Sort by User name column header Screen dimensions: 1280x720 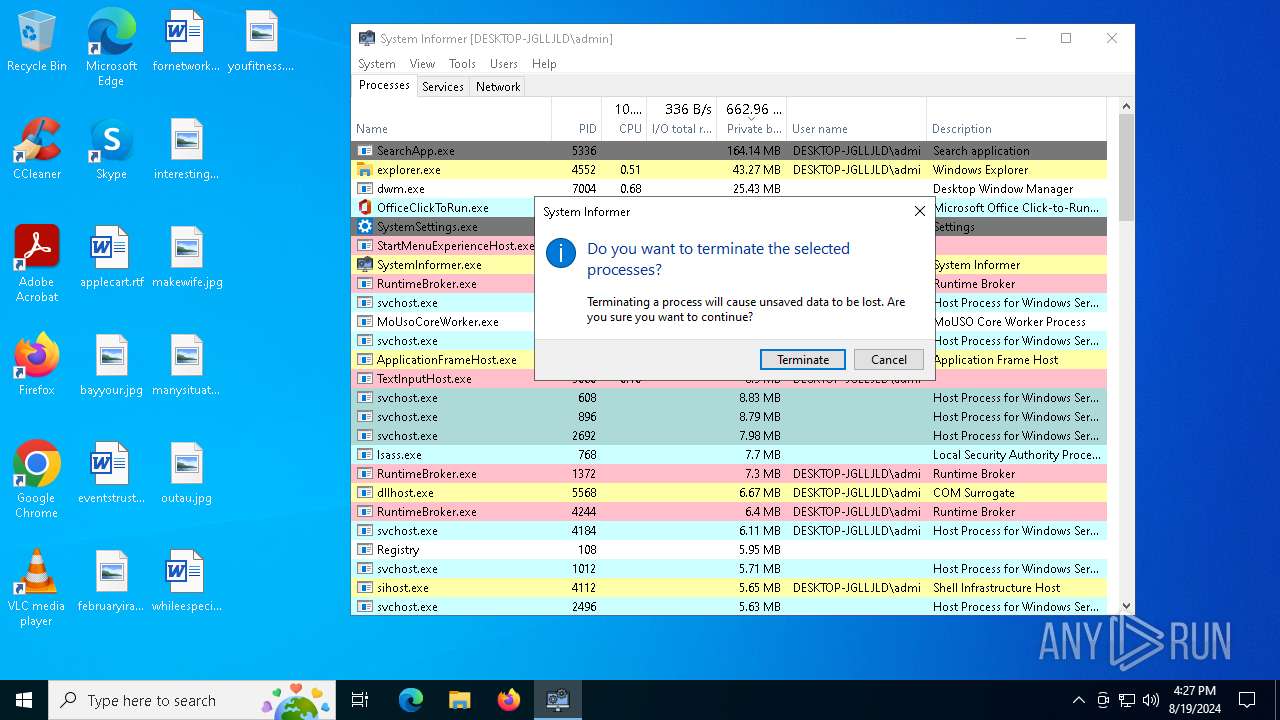(x=856, y=119)
